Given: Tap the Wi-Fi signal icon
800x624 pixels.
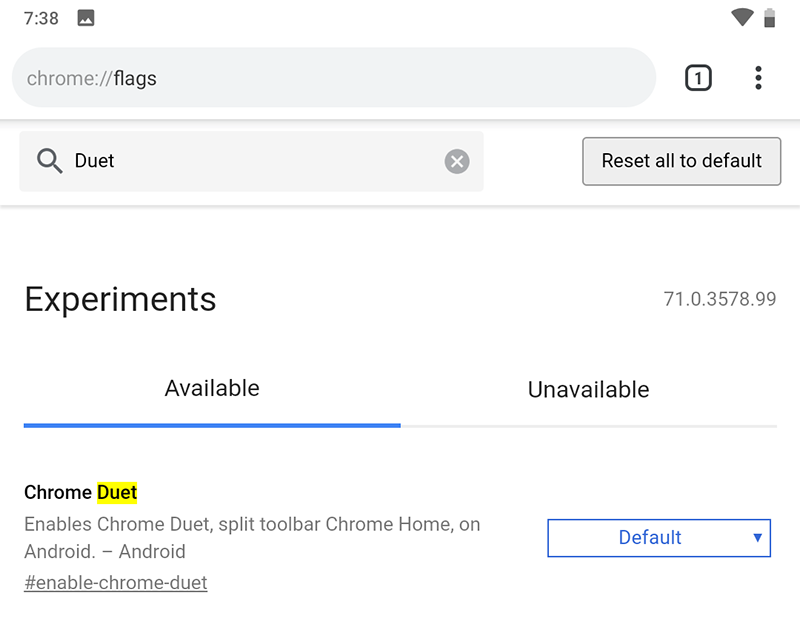Looking at the screenshot, I should (x=742, y=17).
